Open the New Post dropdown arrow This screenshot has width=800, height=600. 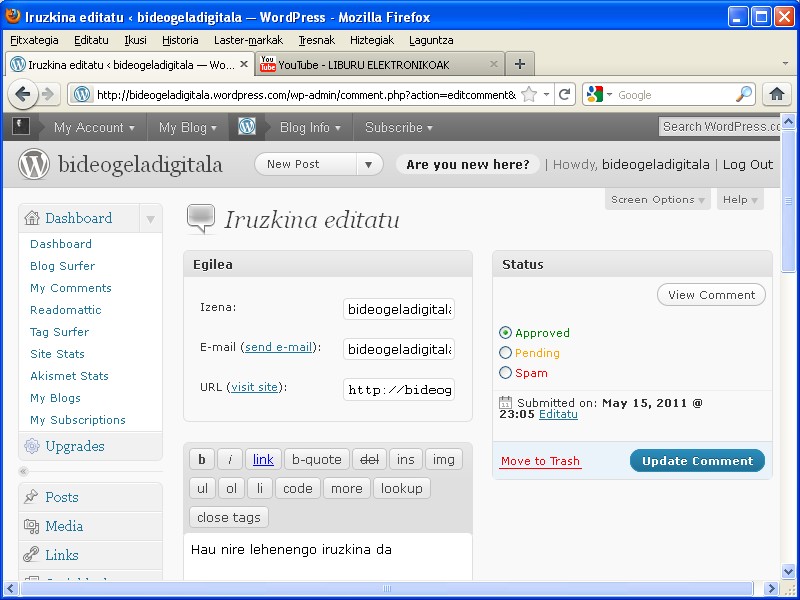pos(369,164)
